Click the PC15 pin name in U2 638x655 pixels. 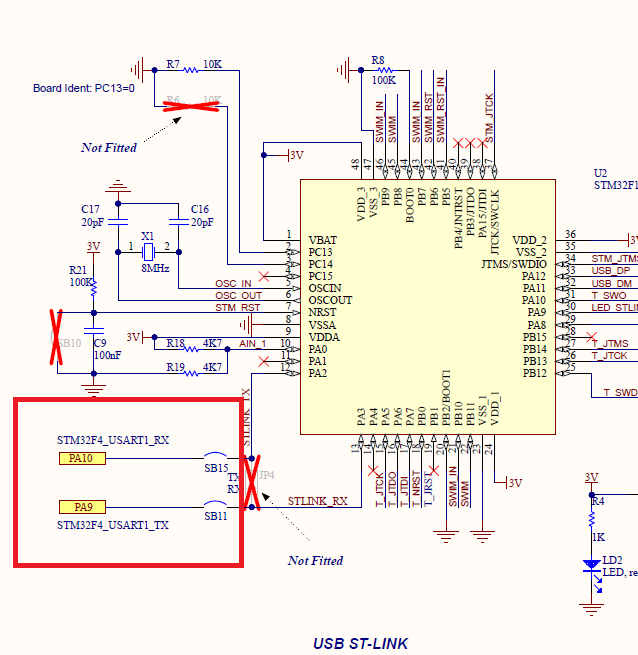pos(320,276)
